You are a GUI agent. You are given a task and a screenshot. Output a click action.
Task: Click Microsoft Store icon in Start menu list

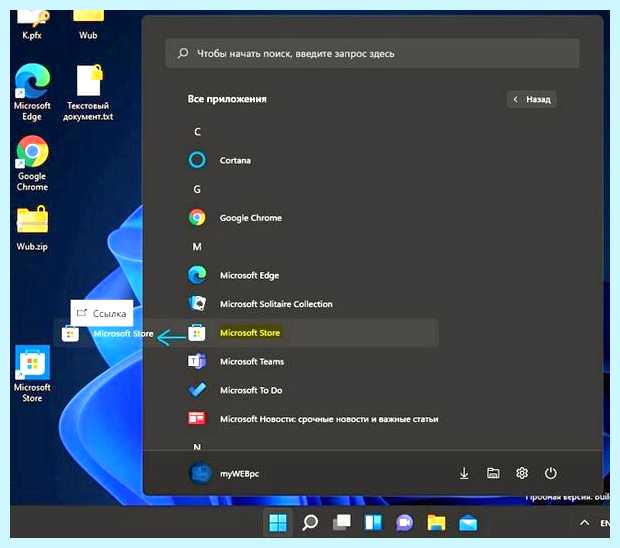pyautogui.click(x=197, y=333)
